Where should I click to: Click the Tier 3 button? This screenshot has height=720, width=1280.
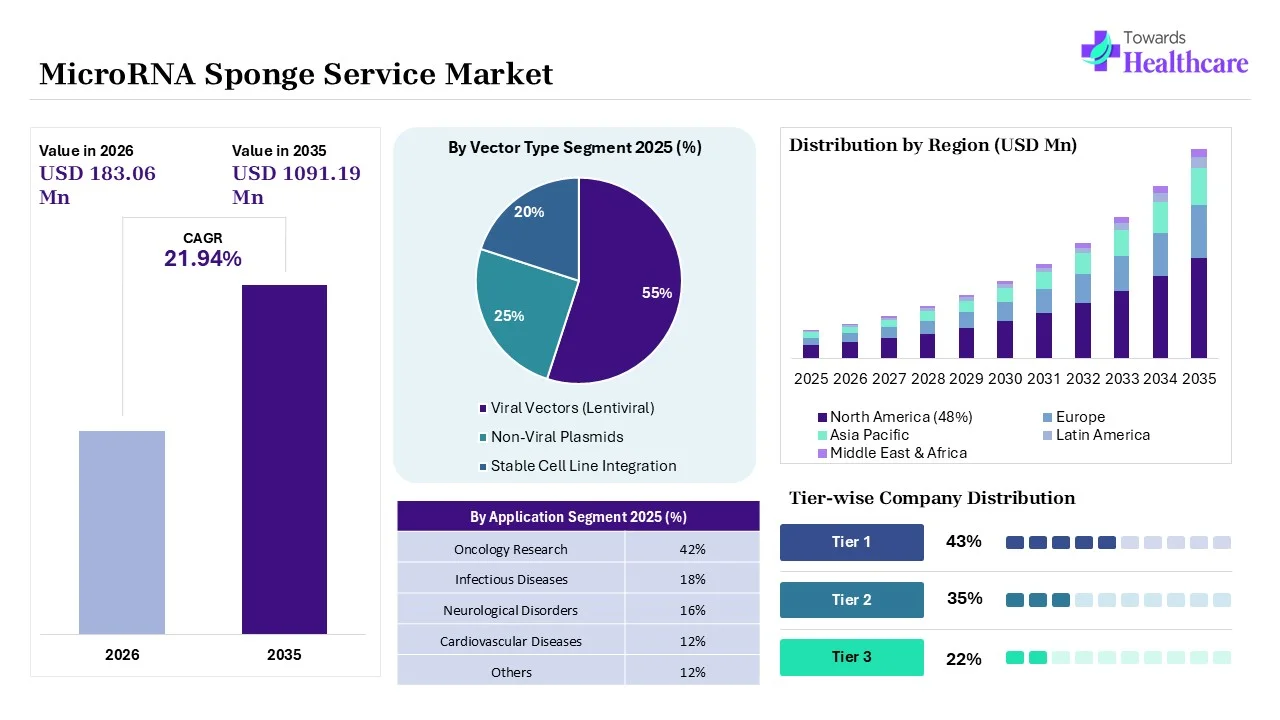[x=852, y=657]
